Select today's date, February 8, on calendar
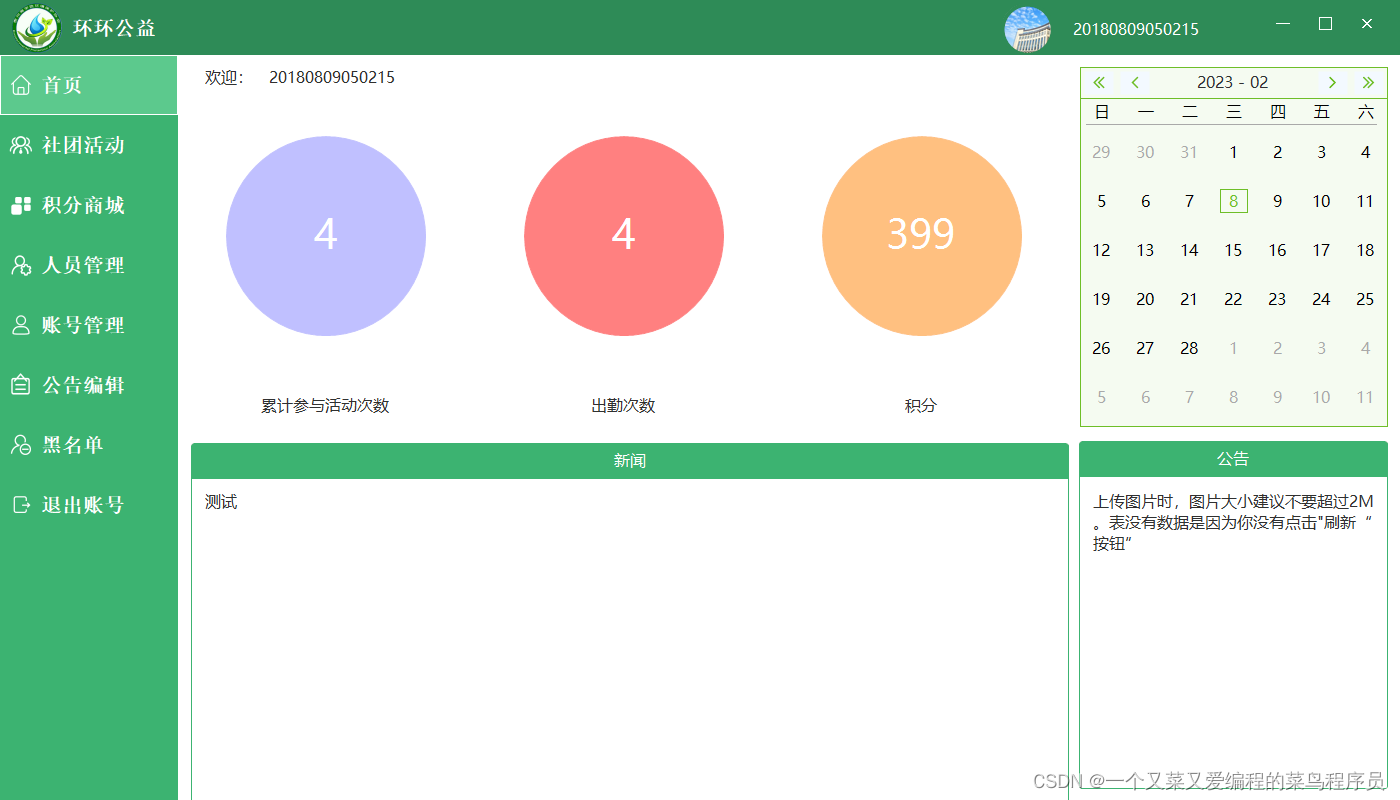The height and width of the screenshot is (800, 1400). [x=1233, y=200]
